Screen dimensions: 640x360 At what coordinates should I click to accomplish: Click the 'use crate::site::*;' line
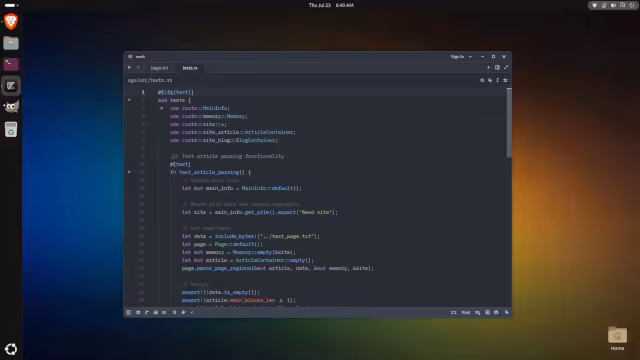(198, 124)
